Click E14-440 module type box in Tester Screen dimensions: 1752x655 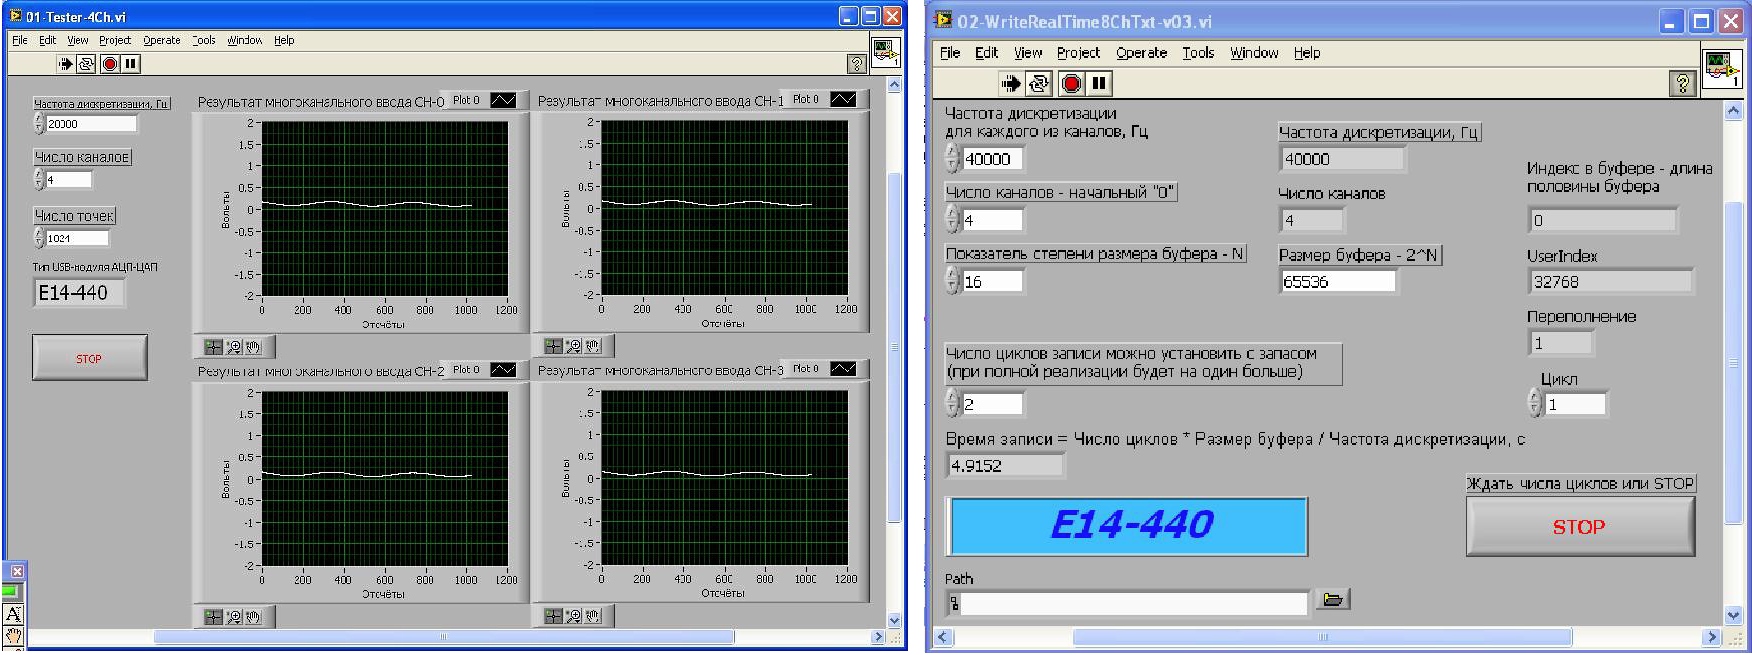click(78, 293)
